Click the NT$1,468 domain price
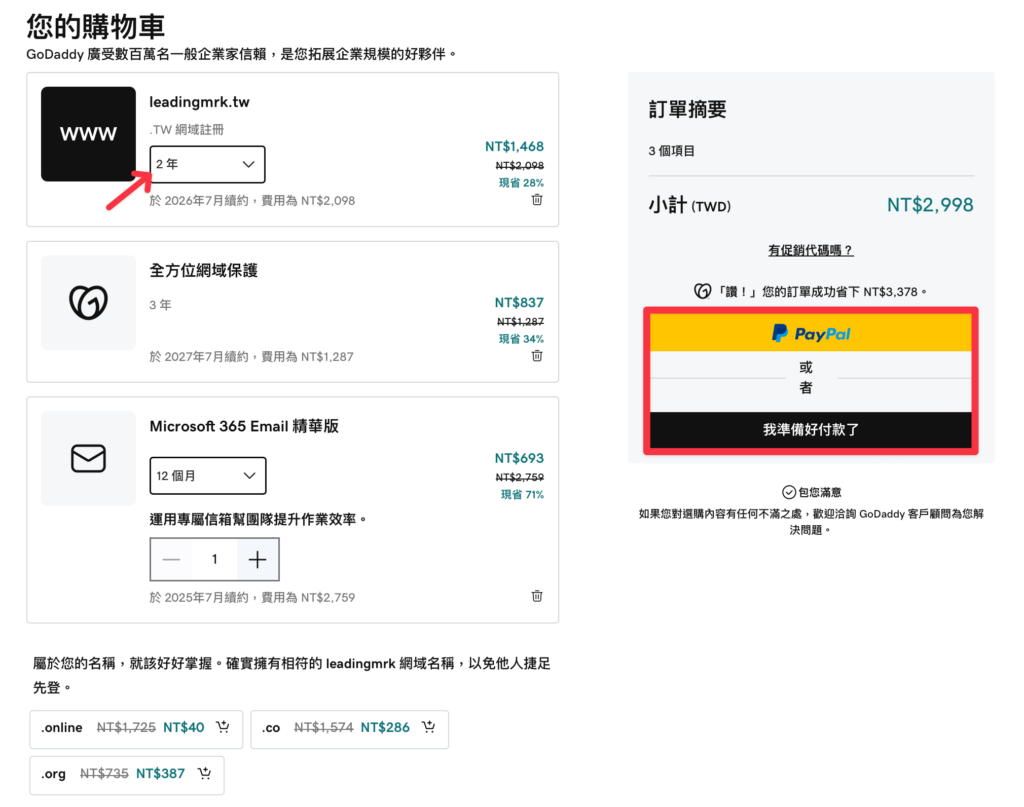Viewport: 1024px width, 807px height. pos(514,146)
